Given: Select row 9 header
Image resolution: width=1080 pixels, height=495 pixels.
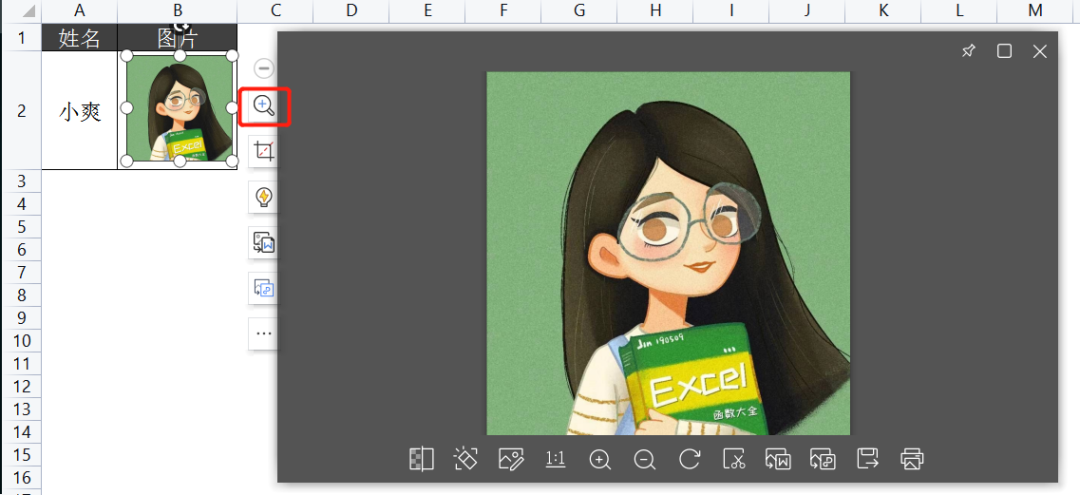Looking at the screenshot, I should pyautogui.click(x=21, y=317).
